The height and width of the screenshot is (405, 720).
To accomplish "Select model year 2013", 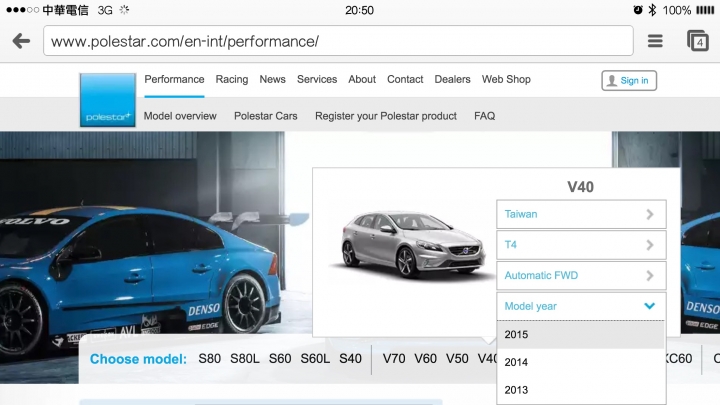I will click(x=581, y=390).
